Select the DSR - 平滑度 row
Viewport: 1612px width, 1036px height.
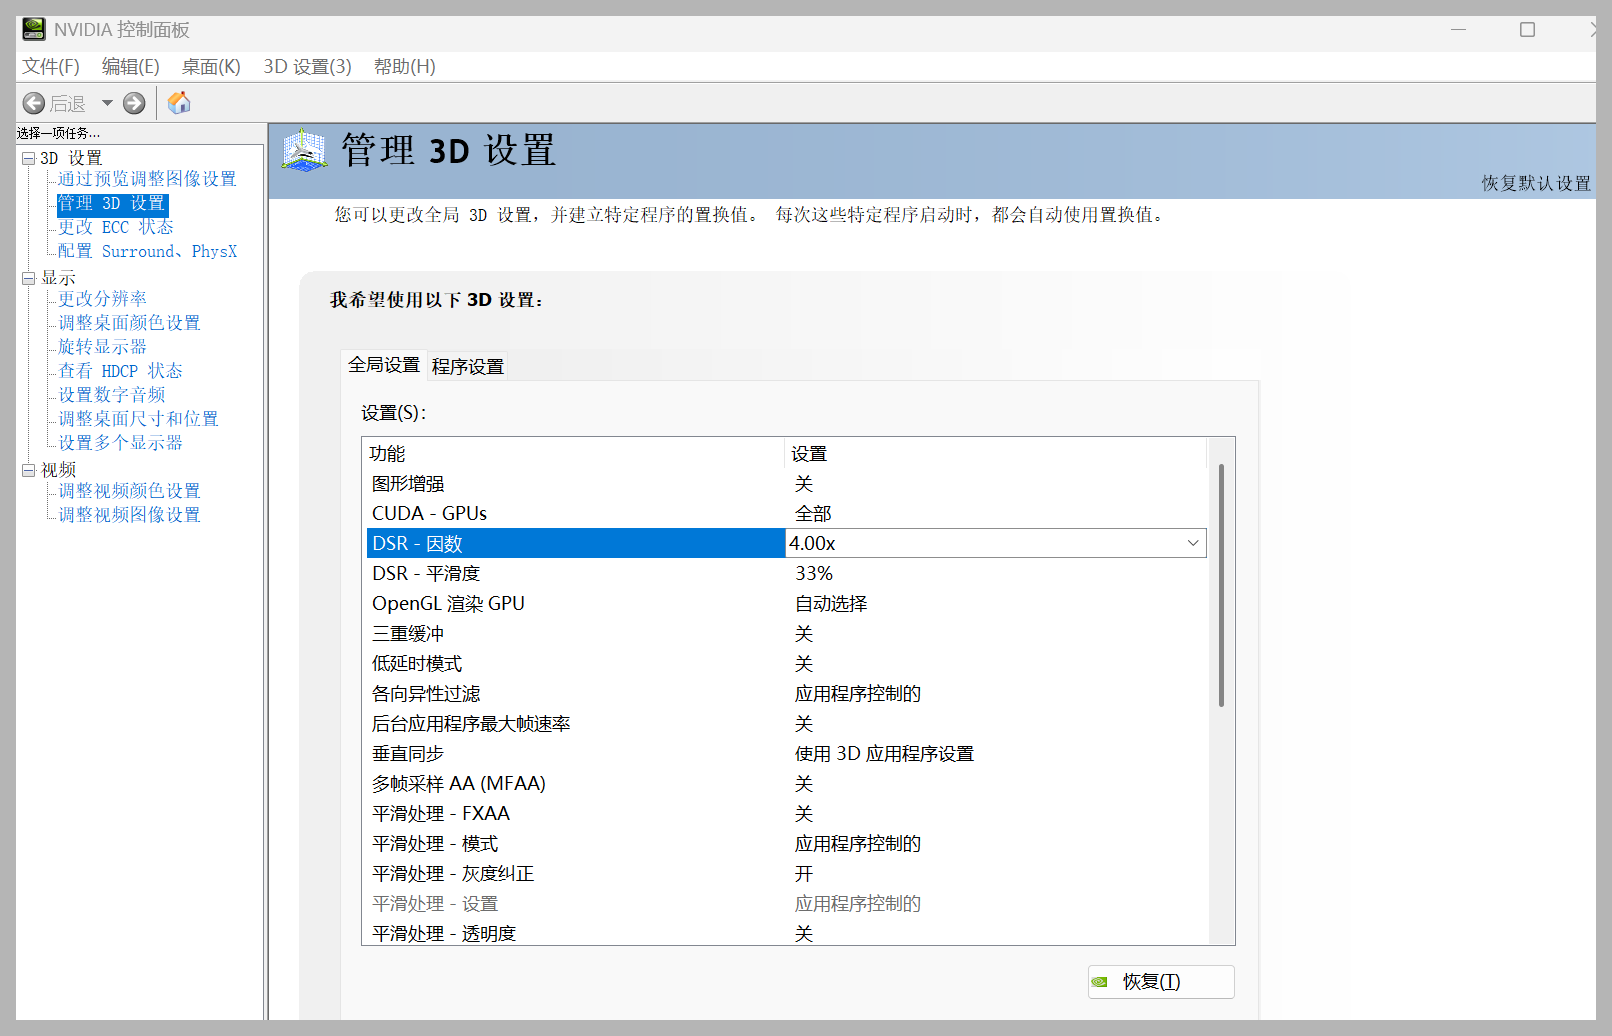[786, 573]
